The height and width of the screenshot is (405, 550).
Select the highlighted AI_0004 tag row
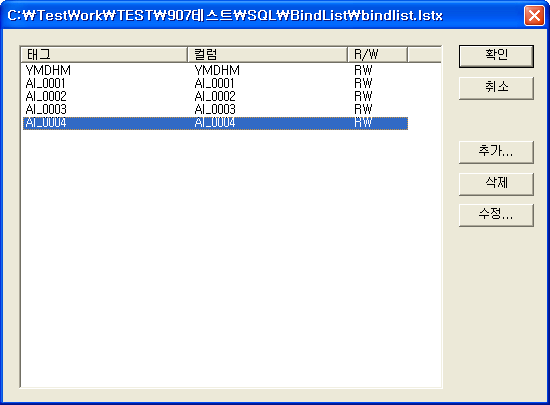tap(215, 123)
